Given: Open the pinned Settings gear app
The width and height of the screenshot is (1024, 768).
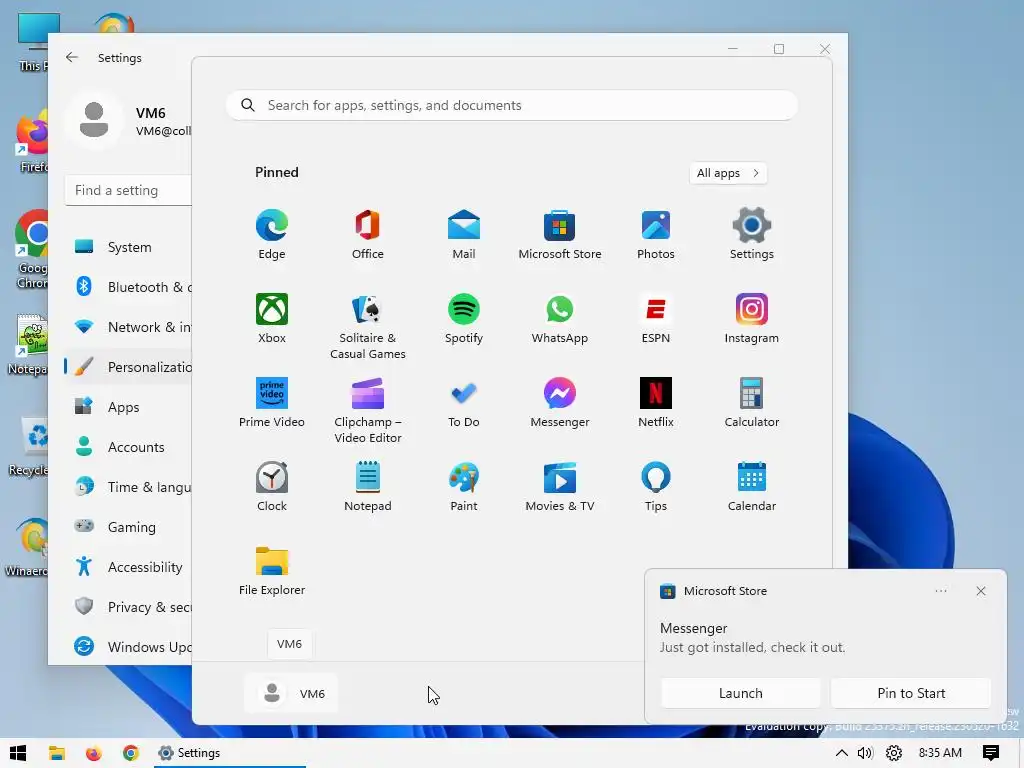Looking at the screenshot, I should (752, 234).
